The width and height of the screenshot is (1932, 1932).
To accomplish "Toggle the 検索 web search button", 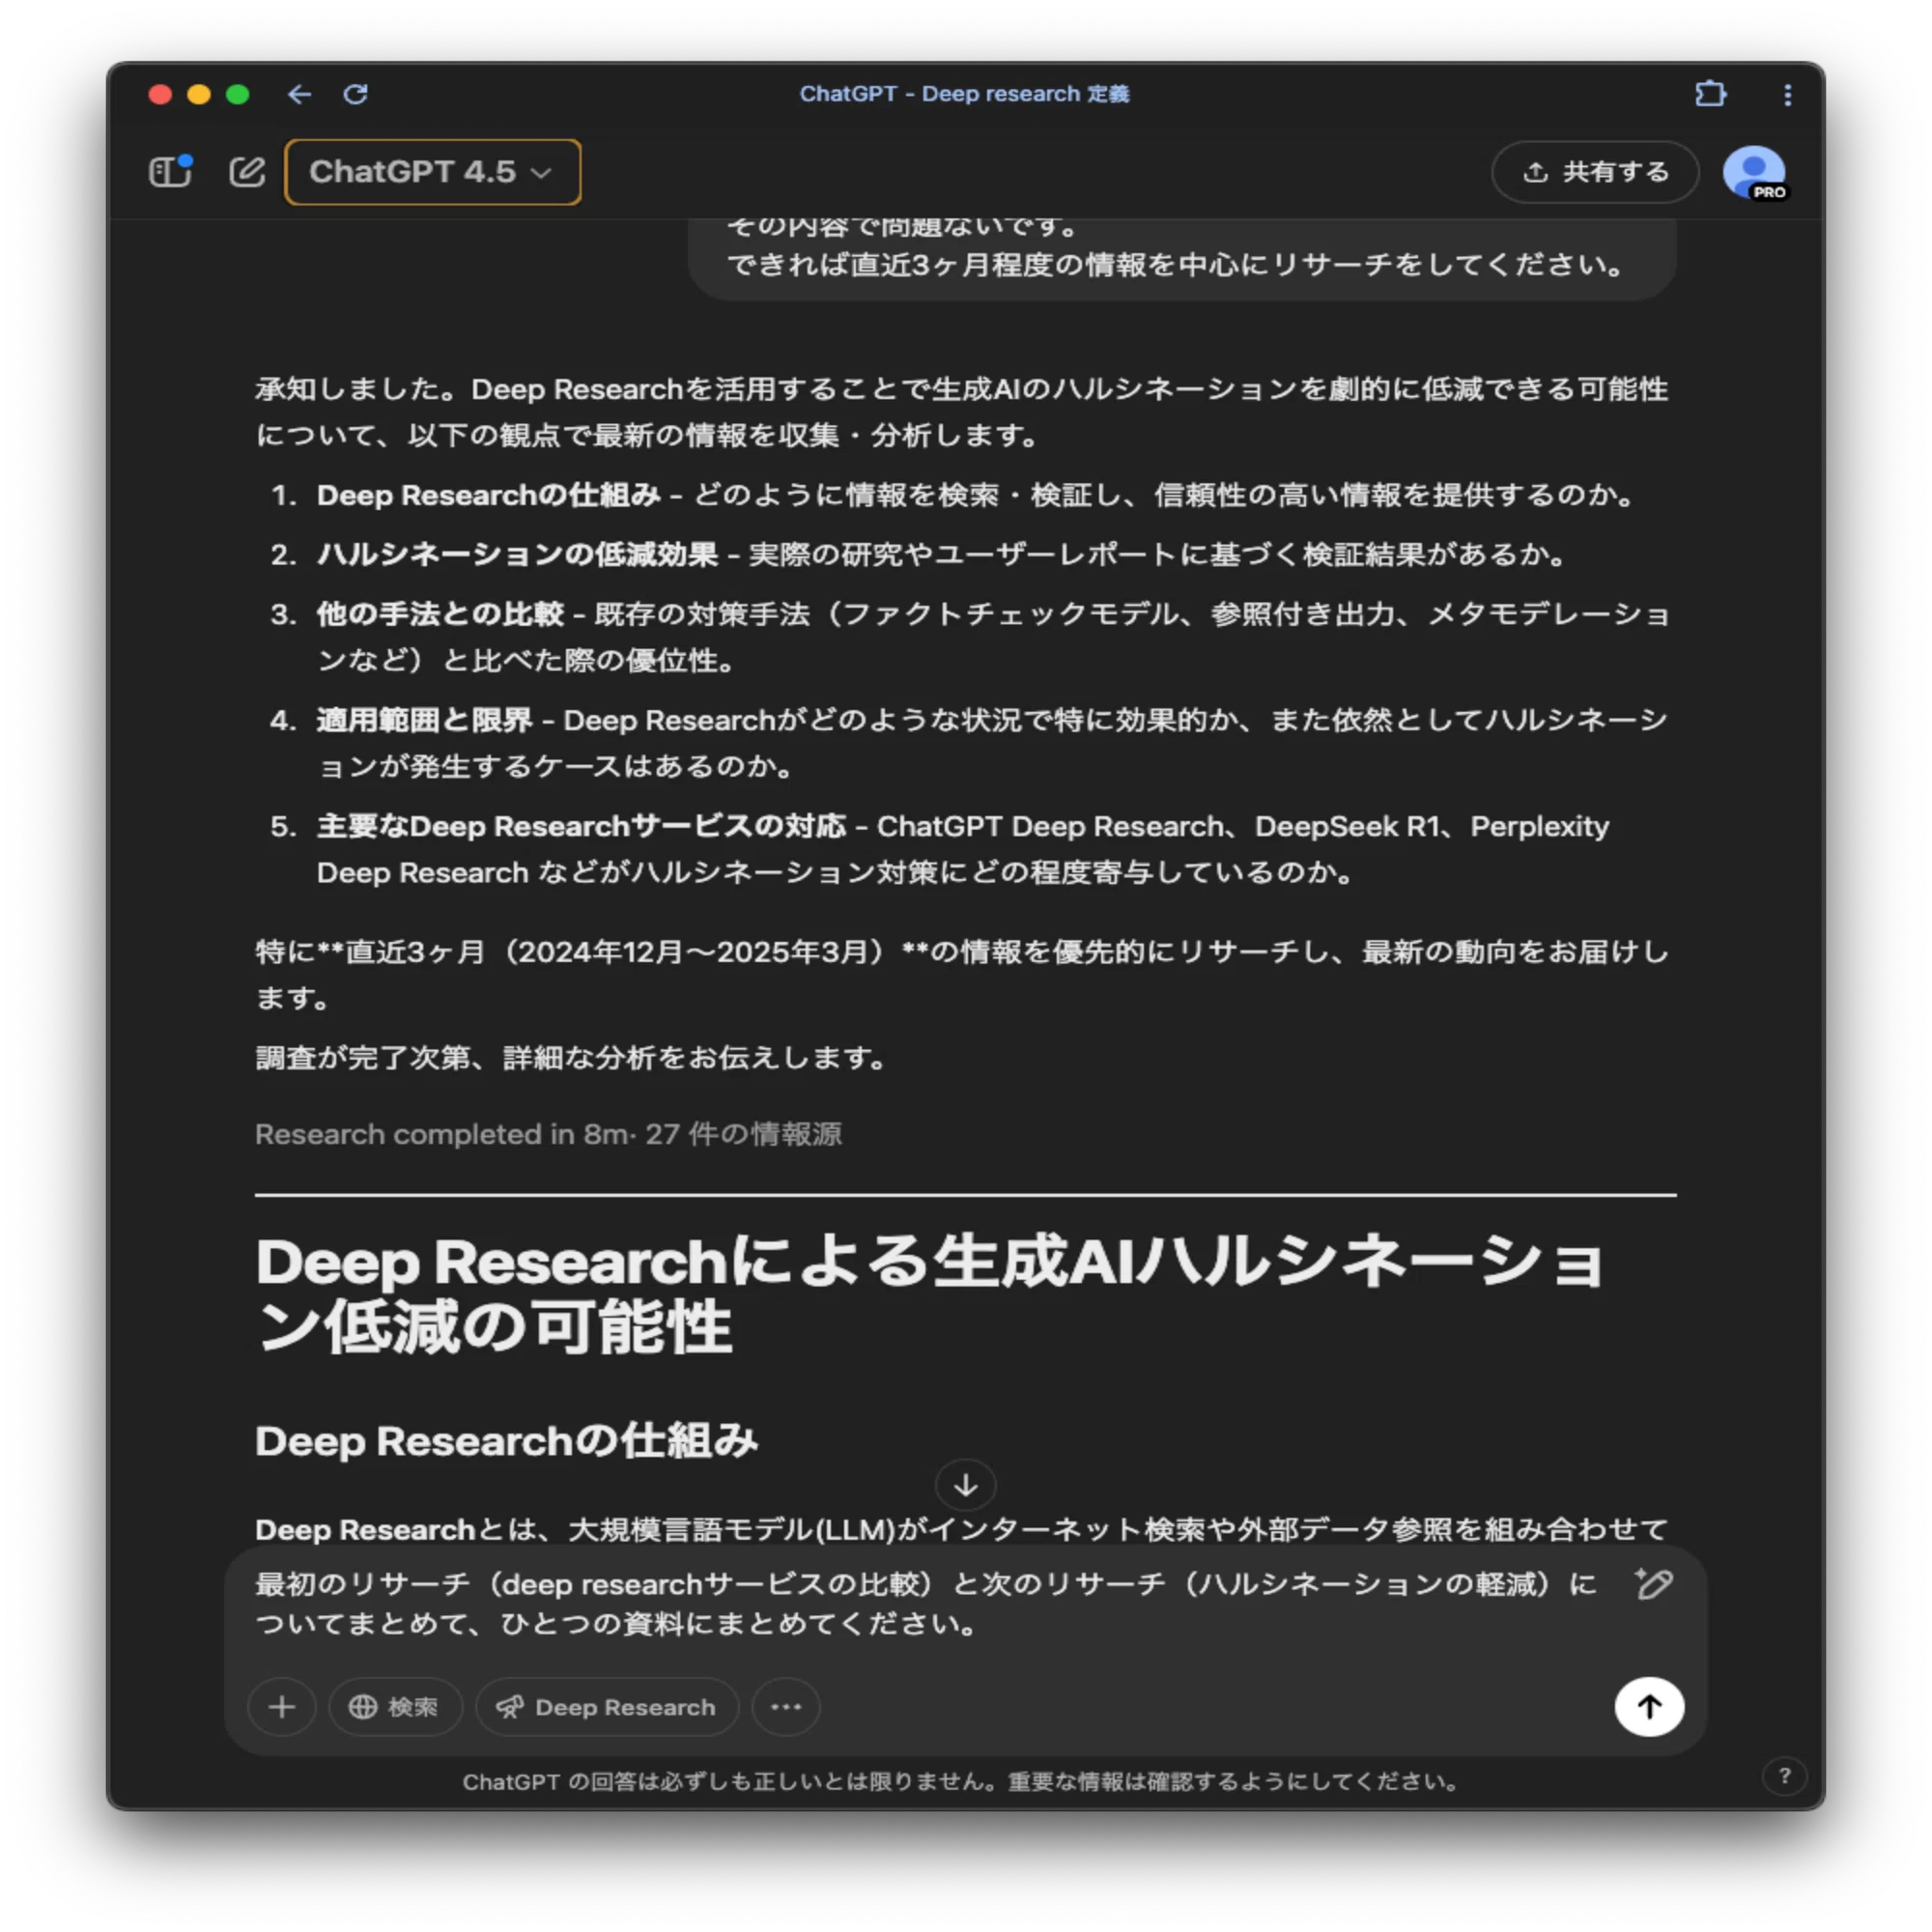I will [394, 1706].
